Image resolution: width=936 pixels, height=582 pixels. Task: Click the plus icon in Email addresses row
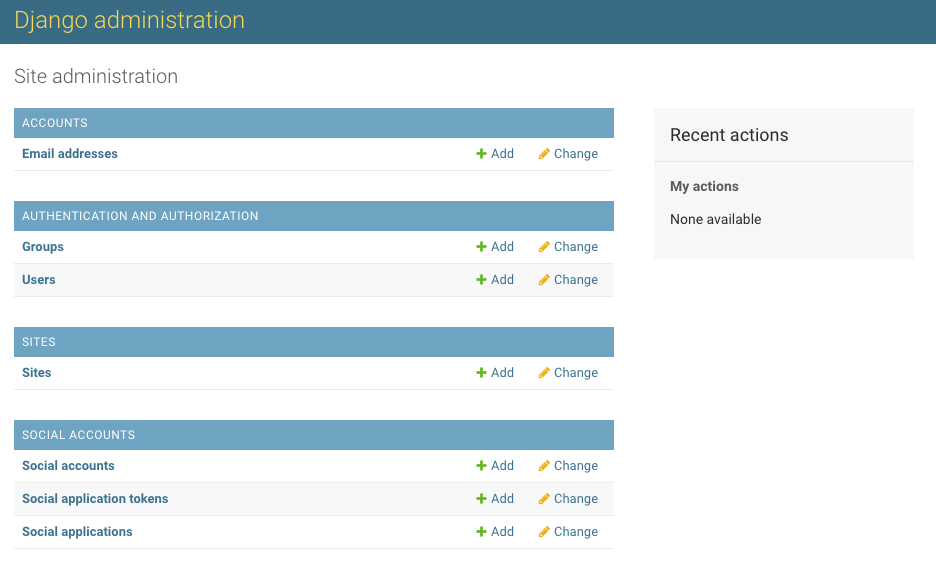(x=481, y=154)
